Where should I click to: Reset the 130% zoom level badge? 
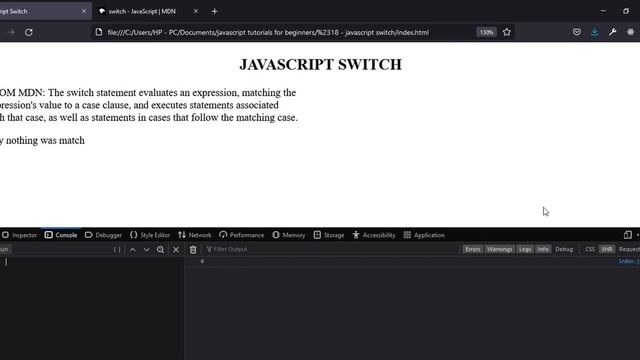tap(486, 32)
